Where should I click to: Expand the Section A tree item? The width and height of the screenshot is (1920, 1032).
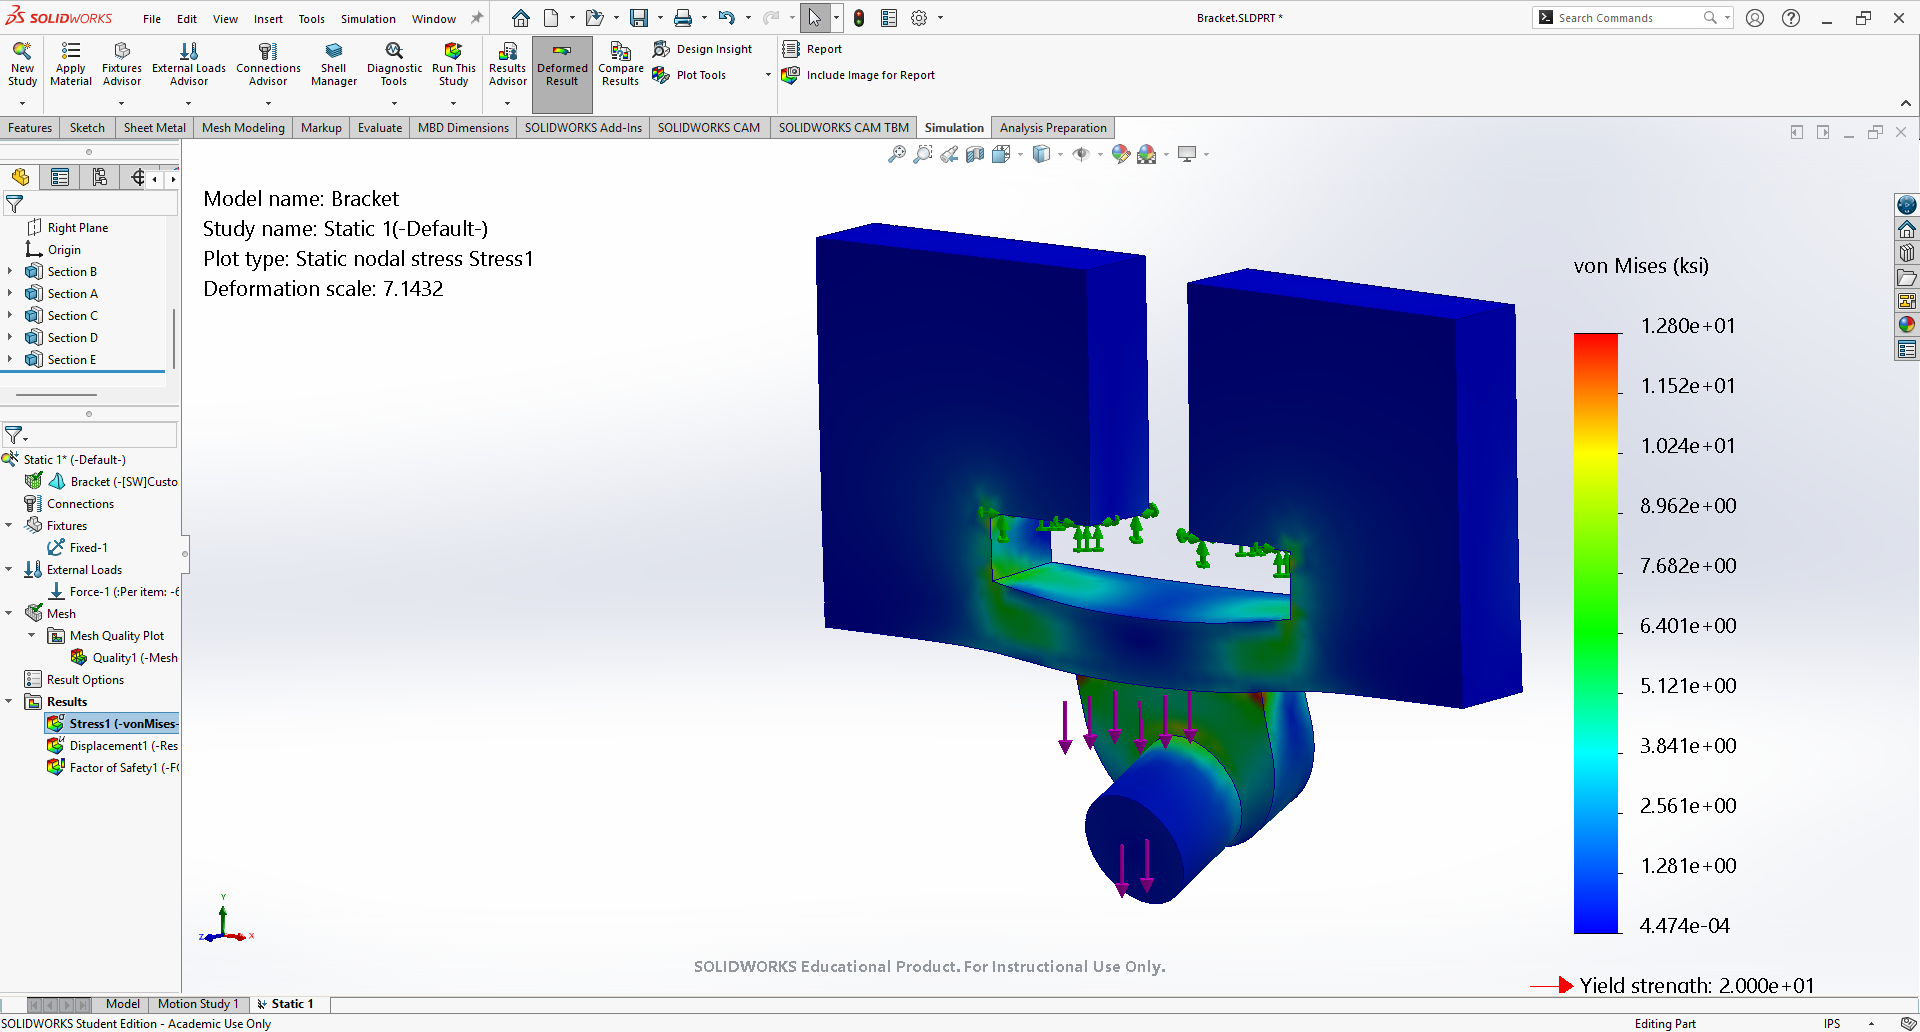(10, 293)
